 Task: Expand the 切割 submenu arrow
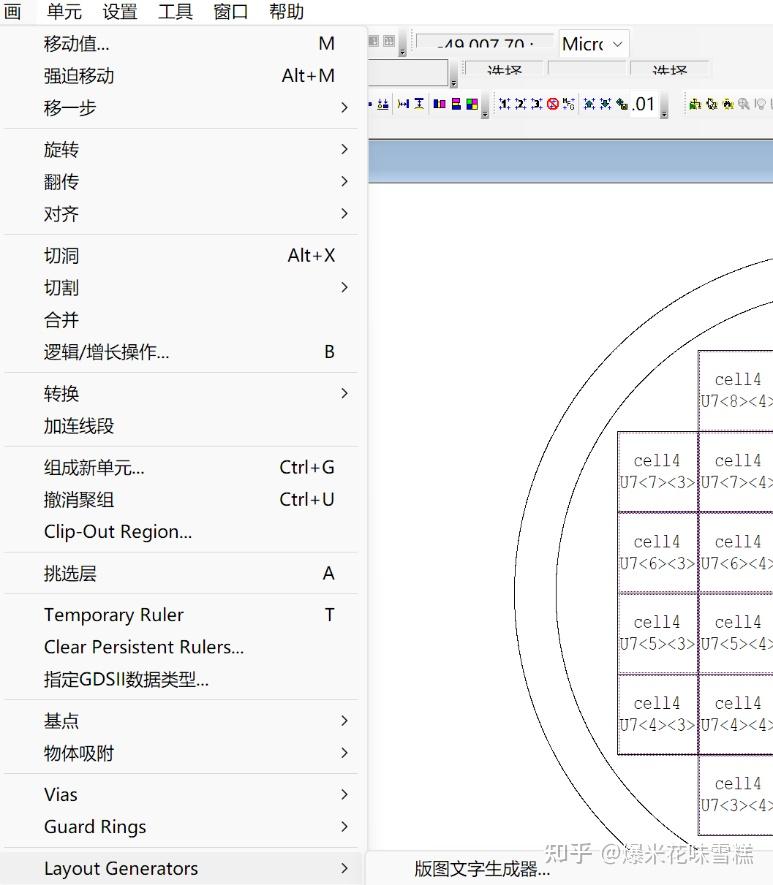344,287
